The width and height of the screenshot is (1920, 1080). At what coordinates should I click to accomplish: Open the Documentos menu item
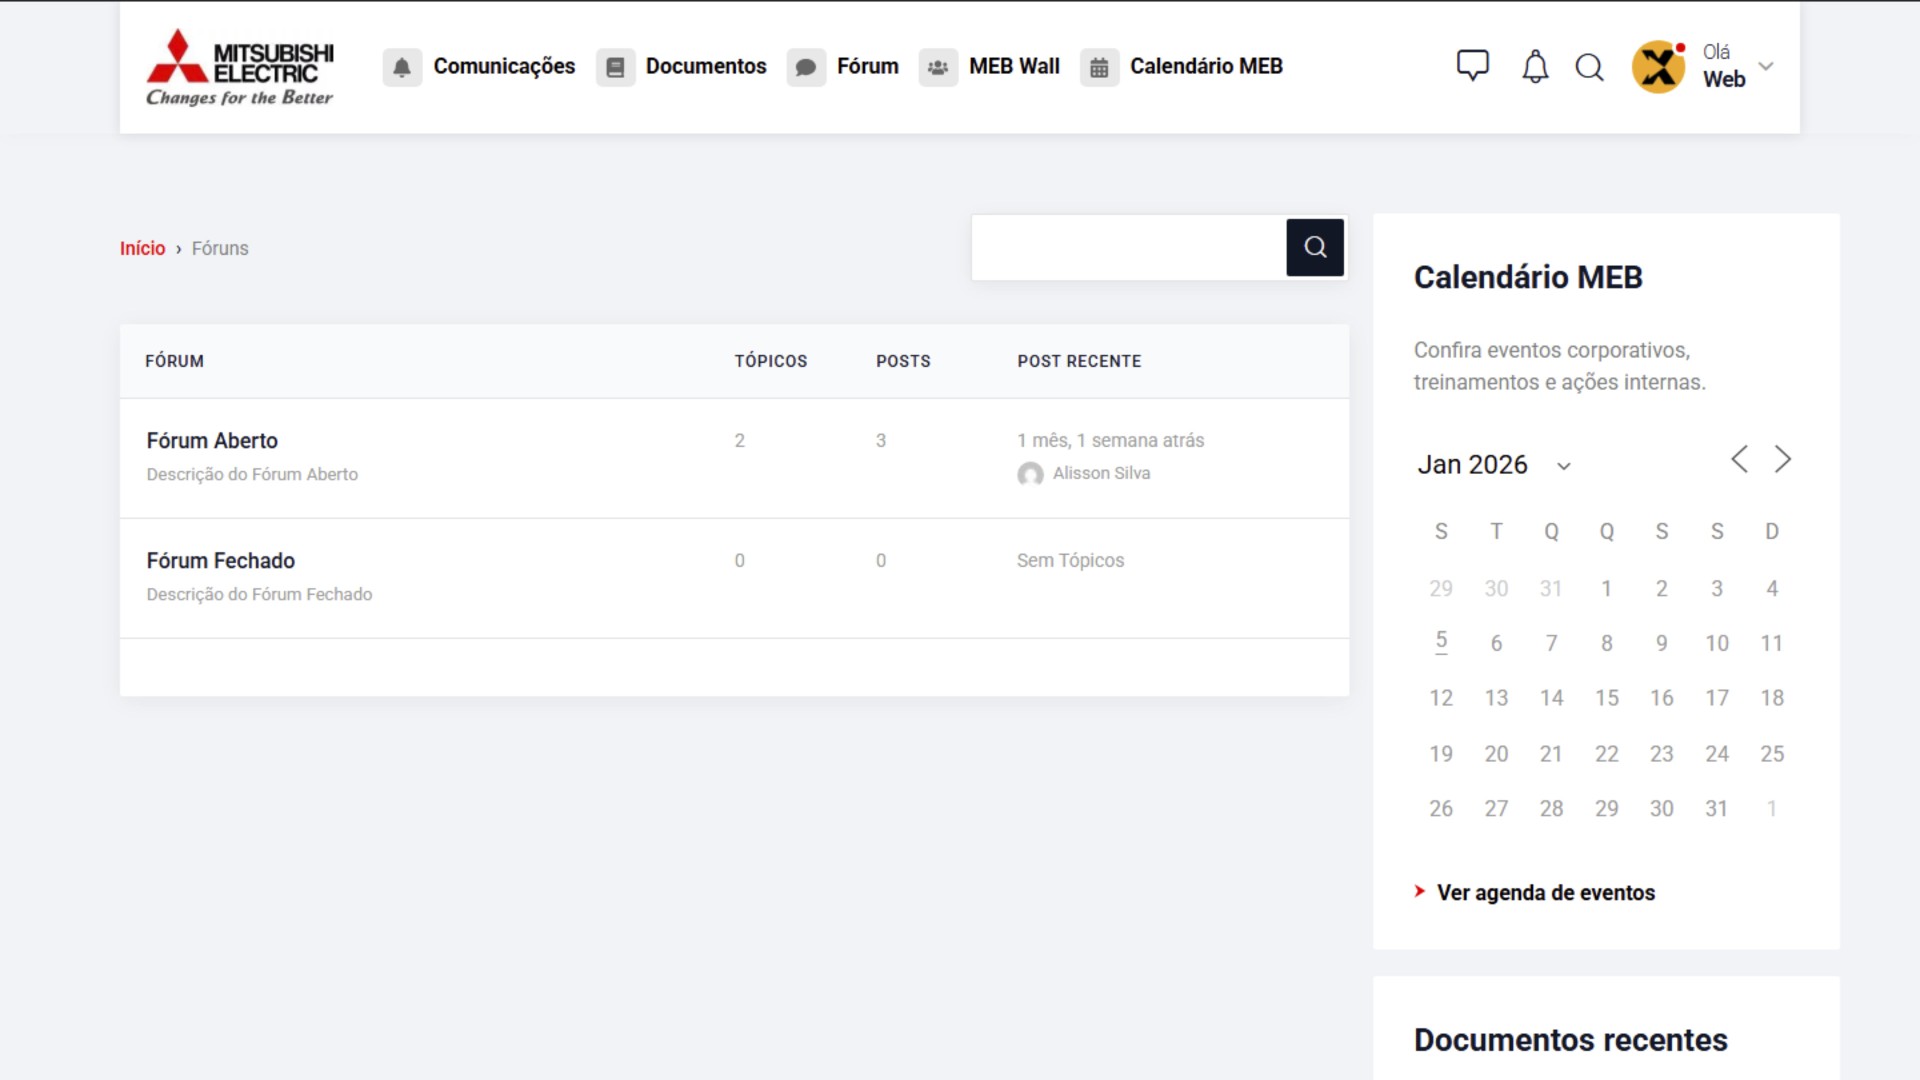click(706, 66)
